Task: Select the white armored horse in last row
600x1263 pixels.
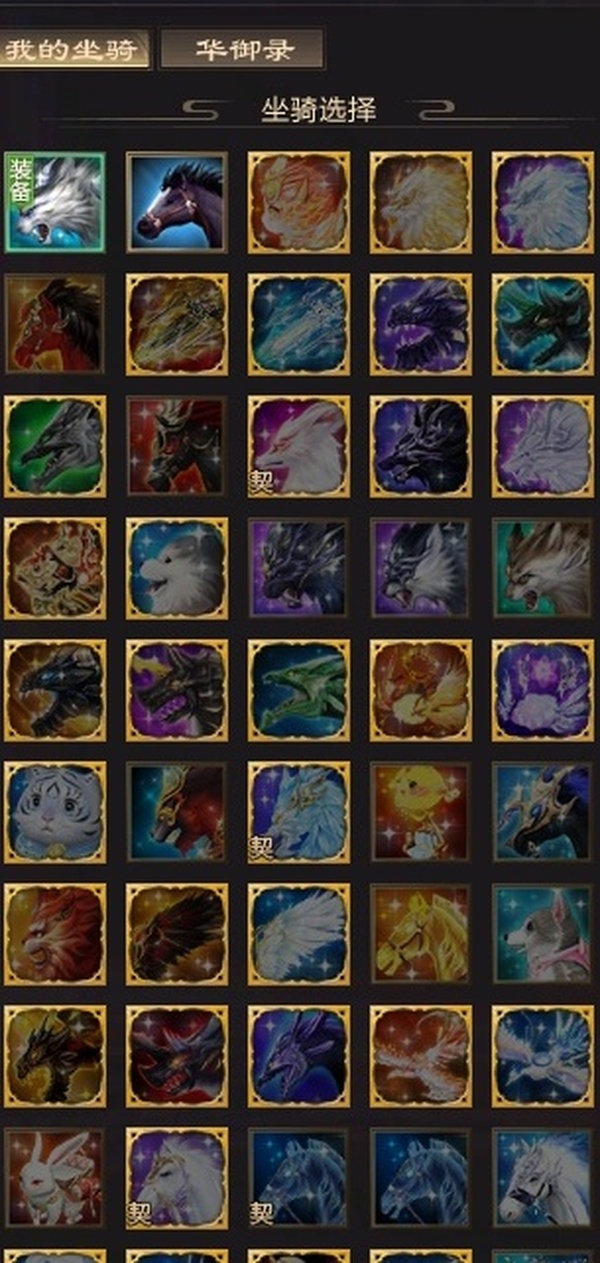Action: coord(543,1178)
